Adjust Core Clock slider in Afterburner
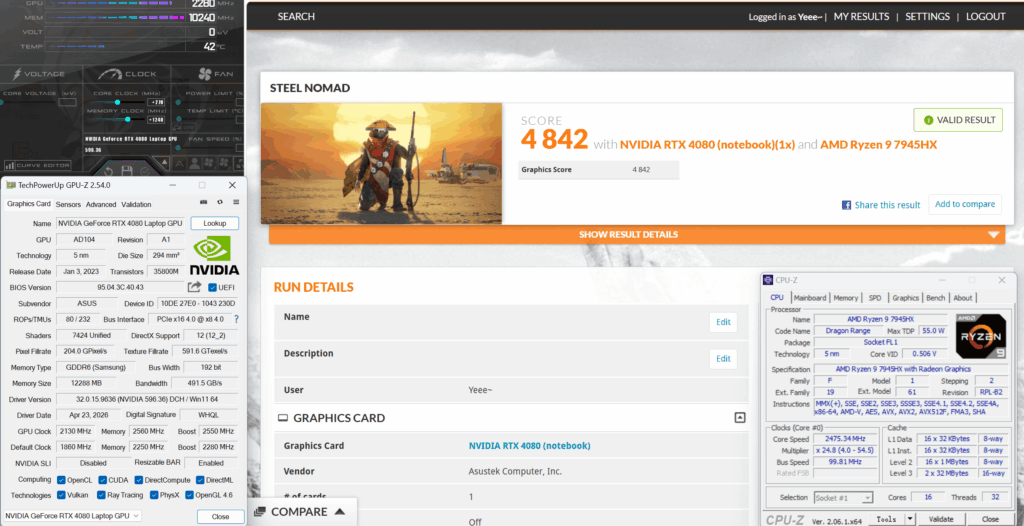Viewport: 1024px width, 526px height. pos(119,102)
